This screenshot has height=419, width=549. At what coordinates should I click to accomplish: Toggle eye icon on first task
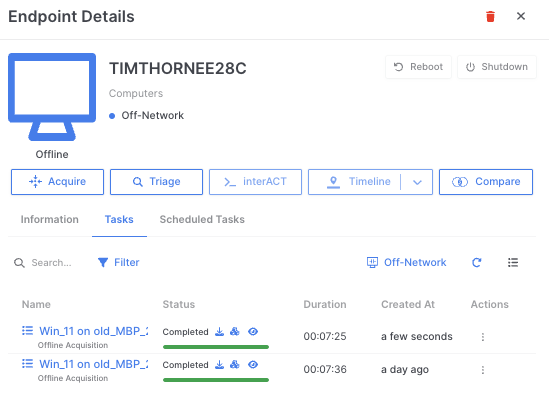coord(253,331)
